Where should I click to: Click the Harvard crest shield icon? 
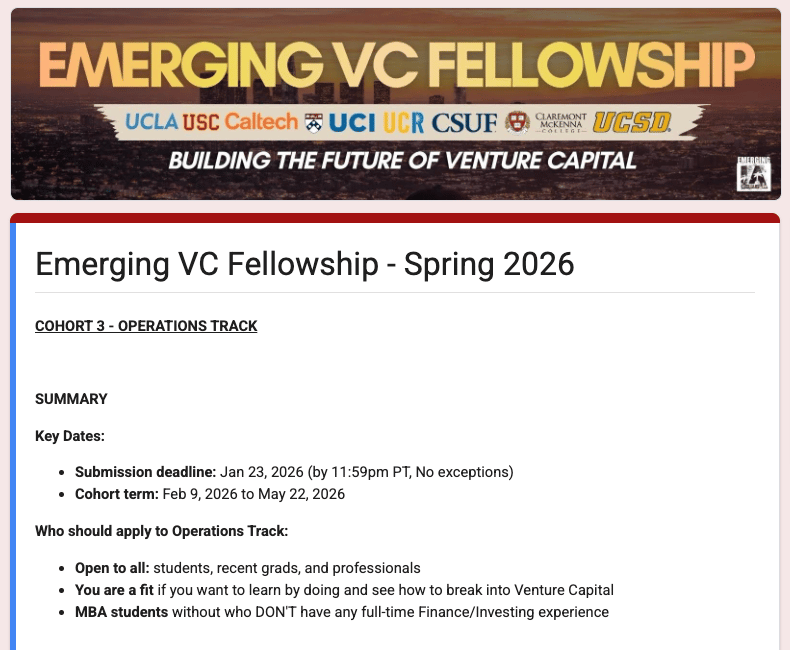tap(517, 122)
